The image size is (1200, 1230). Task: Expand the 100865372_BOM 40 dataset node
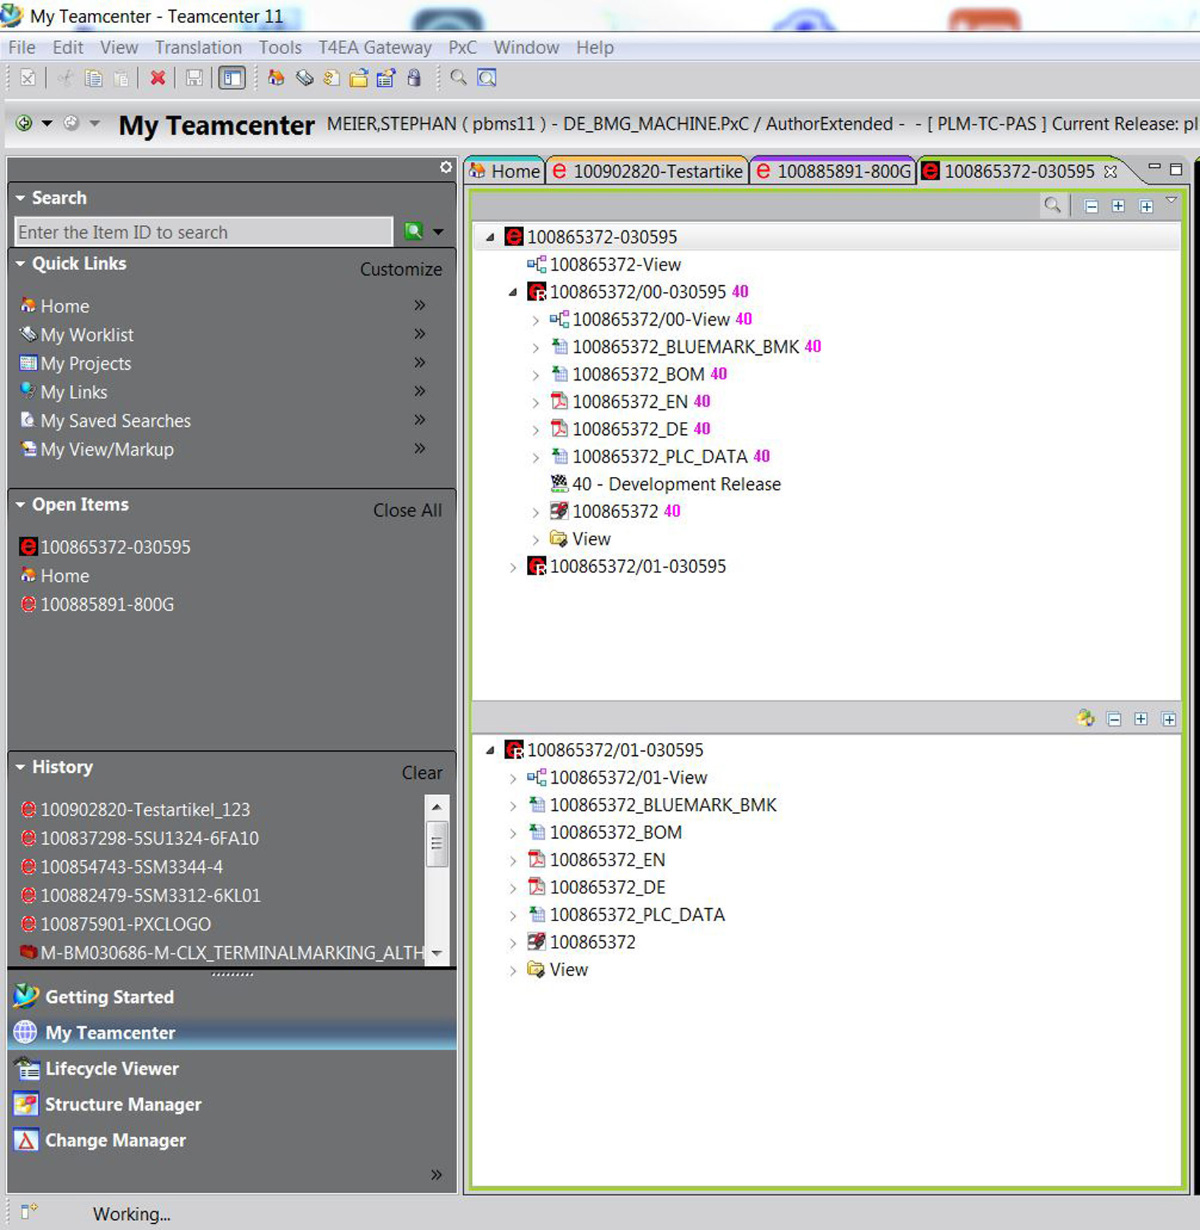(536, 375)
